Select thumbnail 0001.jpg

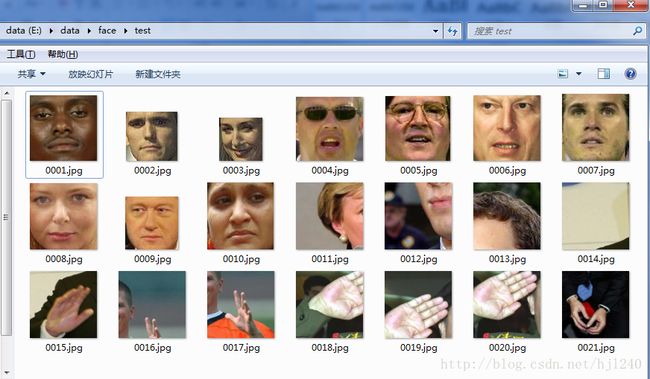(63, 128)
